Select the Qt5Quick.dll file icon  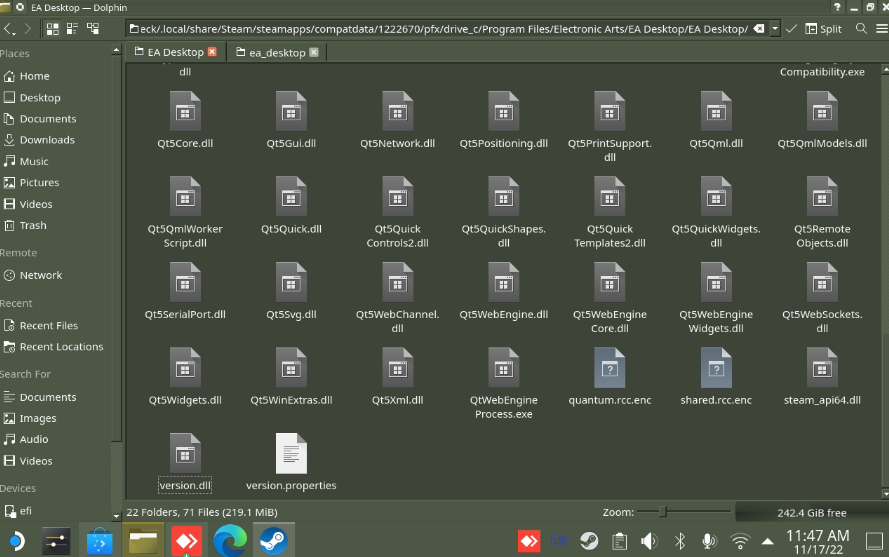[x=291, y=197]
